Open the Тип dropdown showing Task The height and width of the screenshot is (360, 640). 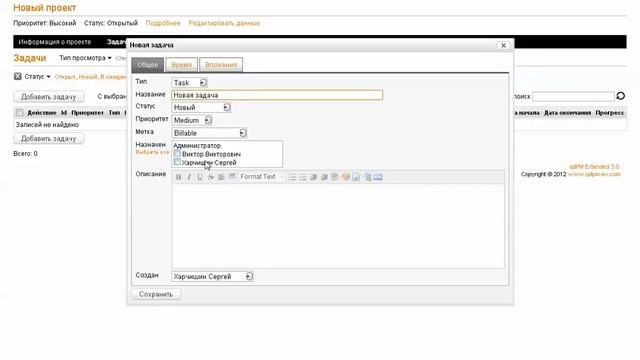189,83
